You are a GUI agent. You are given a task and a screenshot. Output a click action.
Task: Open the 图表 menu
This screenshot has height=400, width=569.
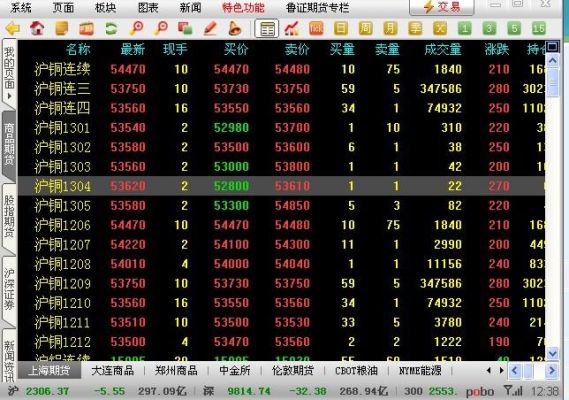148,7
